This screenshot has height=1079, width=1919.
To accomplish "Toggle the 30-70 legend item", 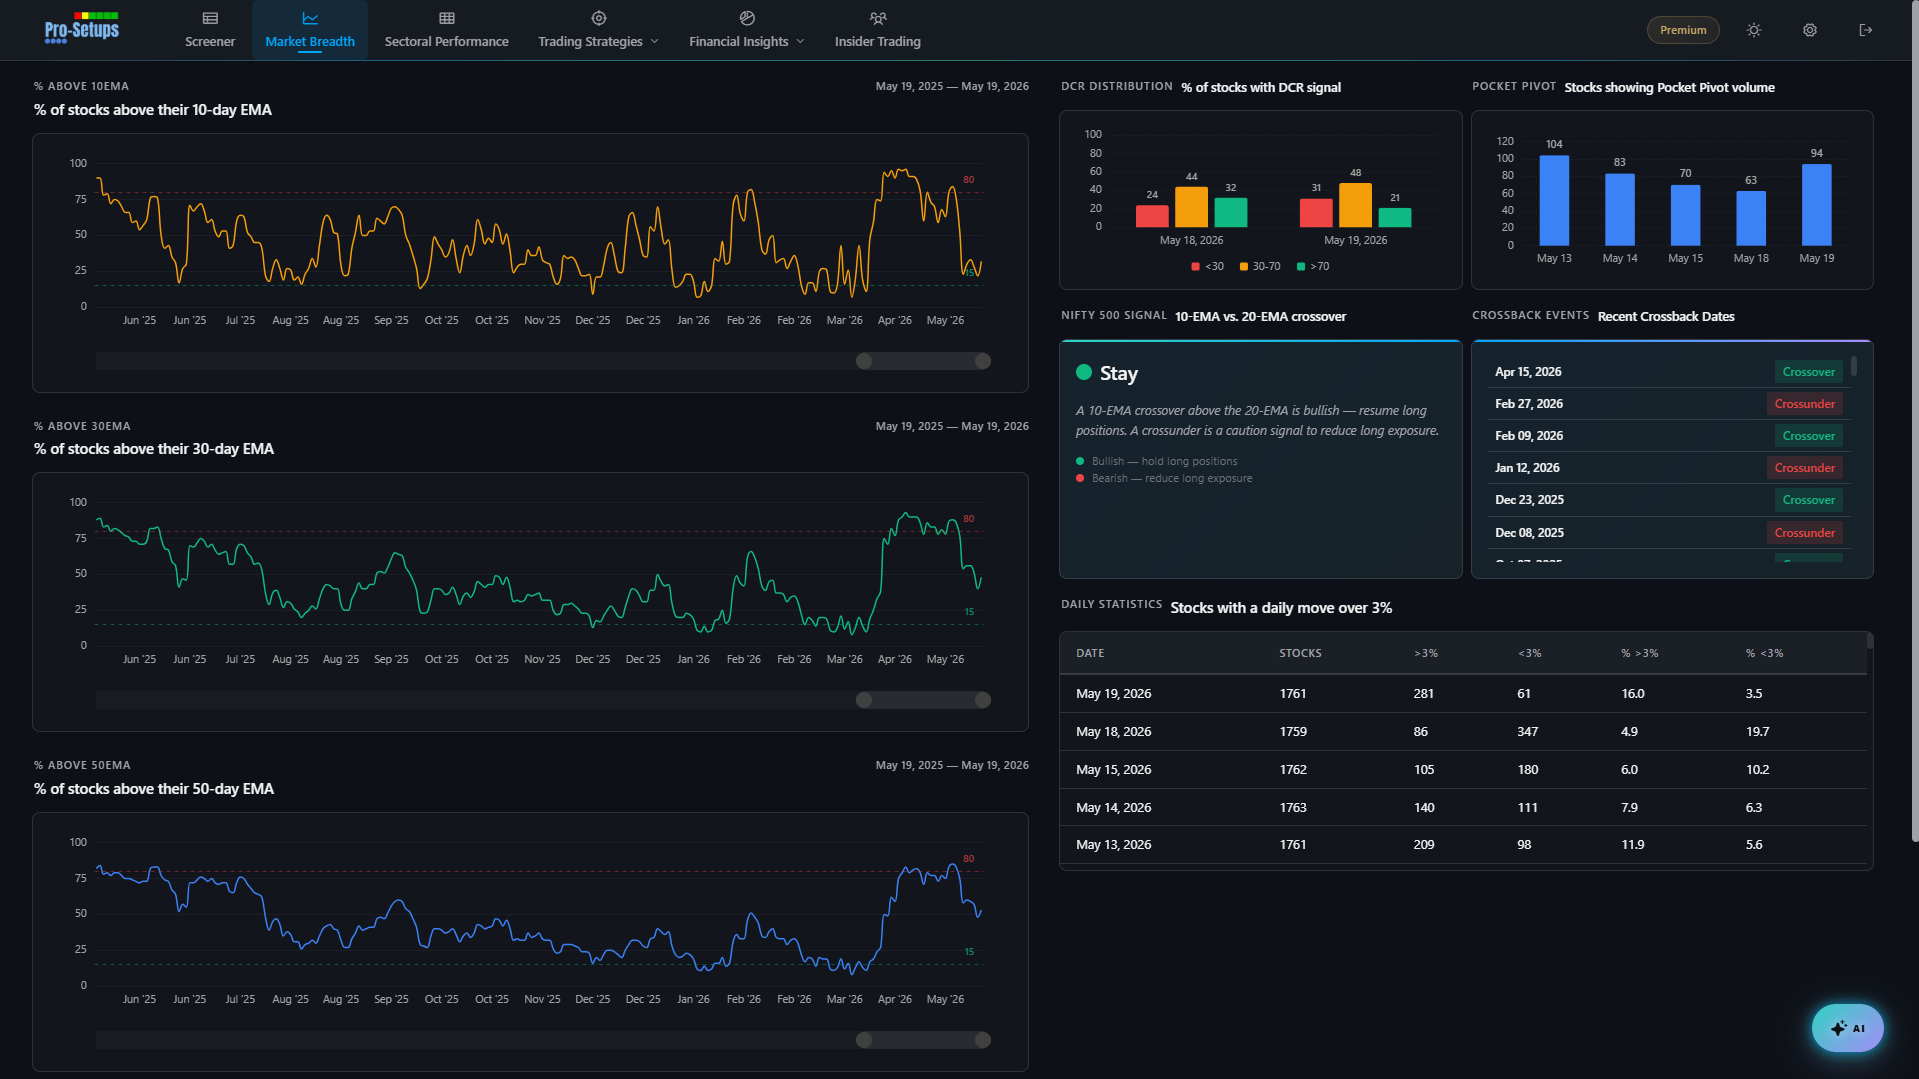I will pyautogui.click(x=1260, y=267).
